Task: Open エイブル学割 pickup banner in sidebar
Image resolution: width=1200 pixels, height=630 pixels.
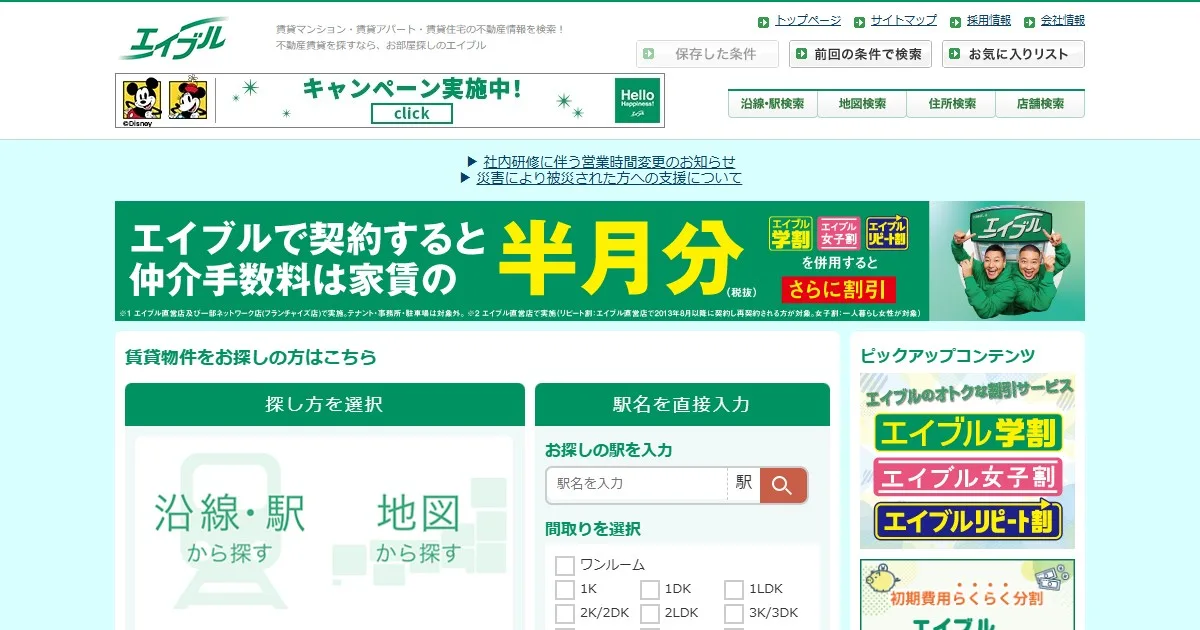Action: 967,433
